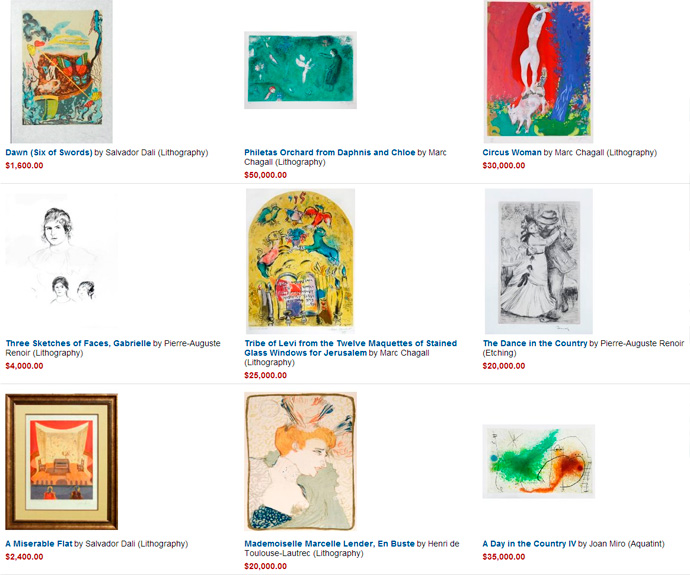Viewport: 690px width, 575px height.
Task: Click The Dance in the Country etching image
Action: tap(539, 261)
